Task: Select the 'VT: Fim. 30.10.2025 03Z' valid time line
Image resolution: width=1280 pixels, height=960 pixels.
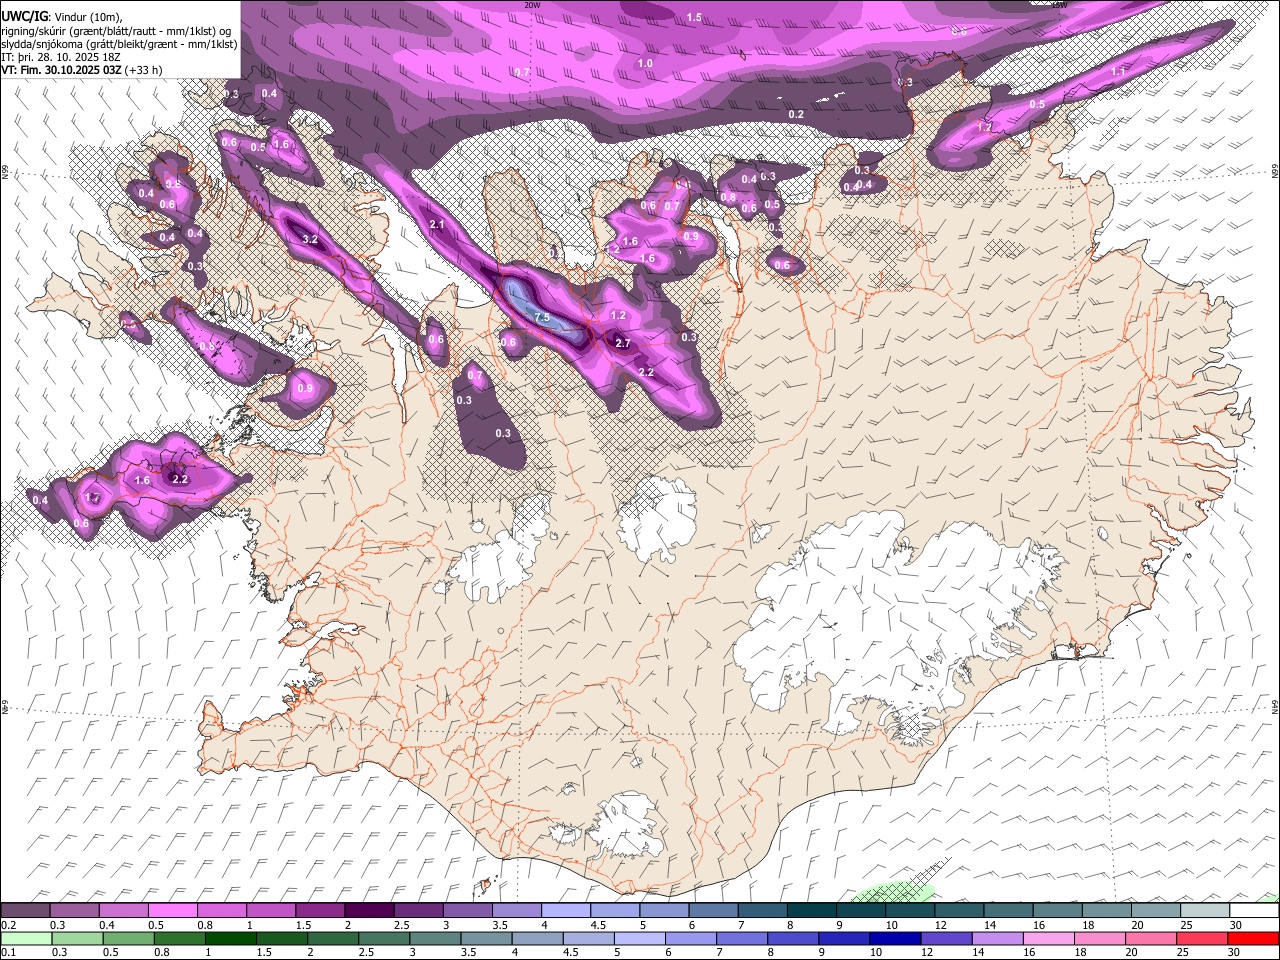Action: pyautogui.click(x=62, y=70)
